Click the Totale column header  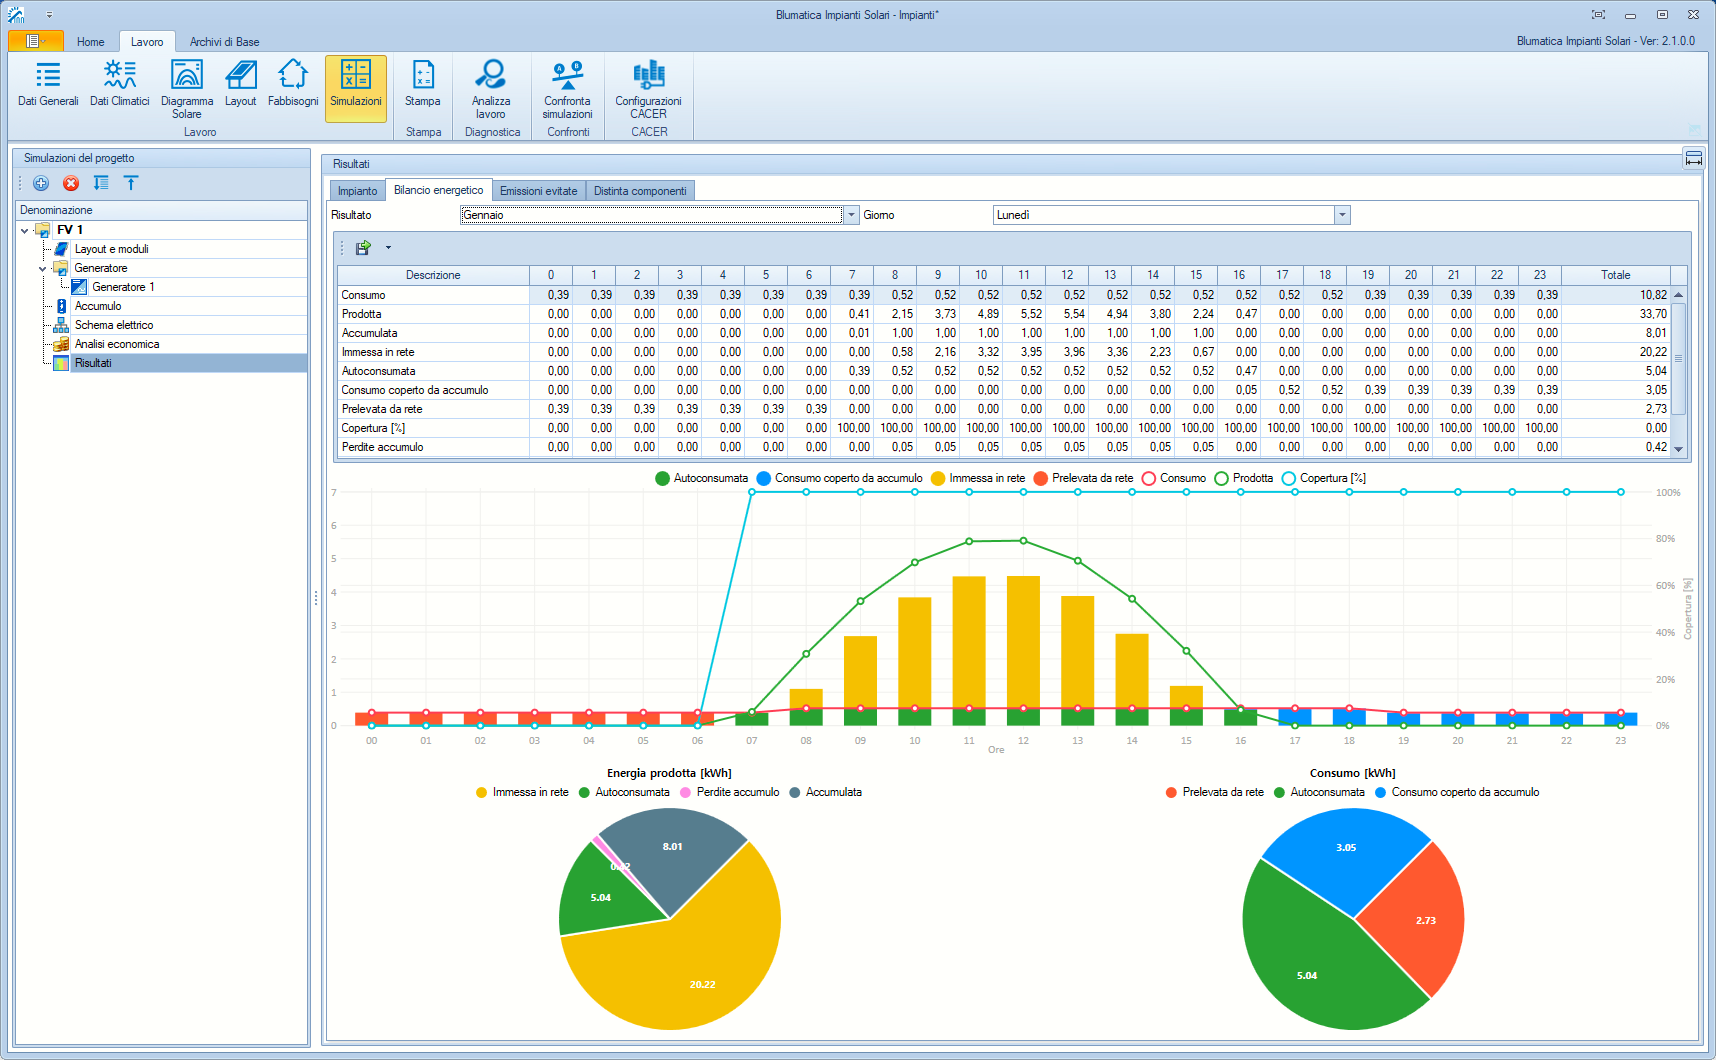pyautogui.click(x=1615, y=275)
